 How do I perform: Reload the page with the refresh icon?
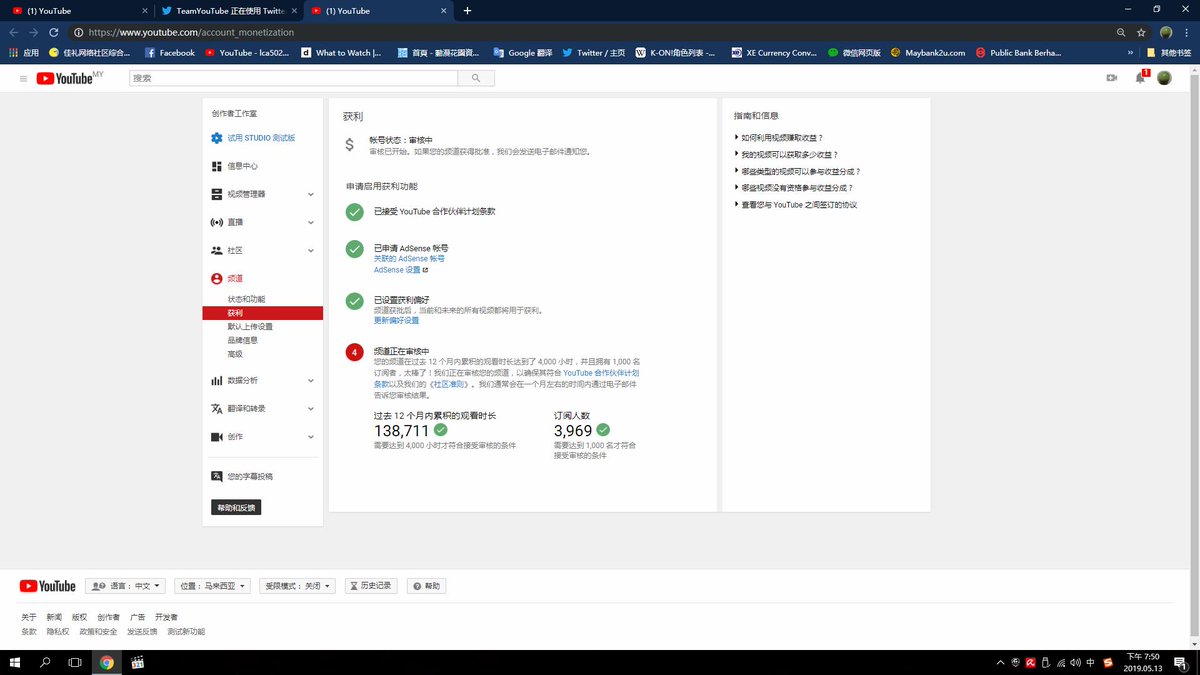pyautogui.click(x=54, y=32)
